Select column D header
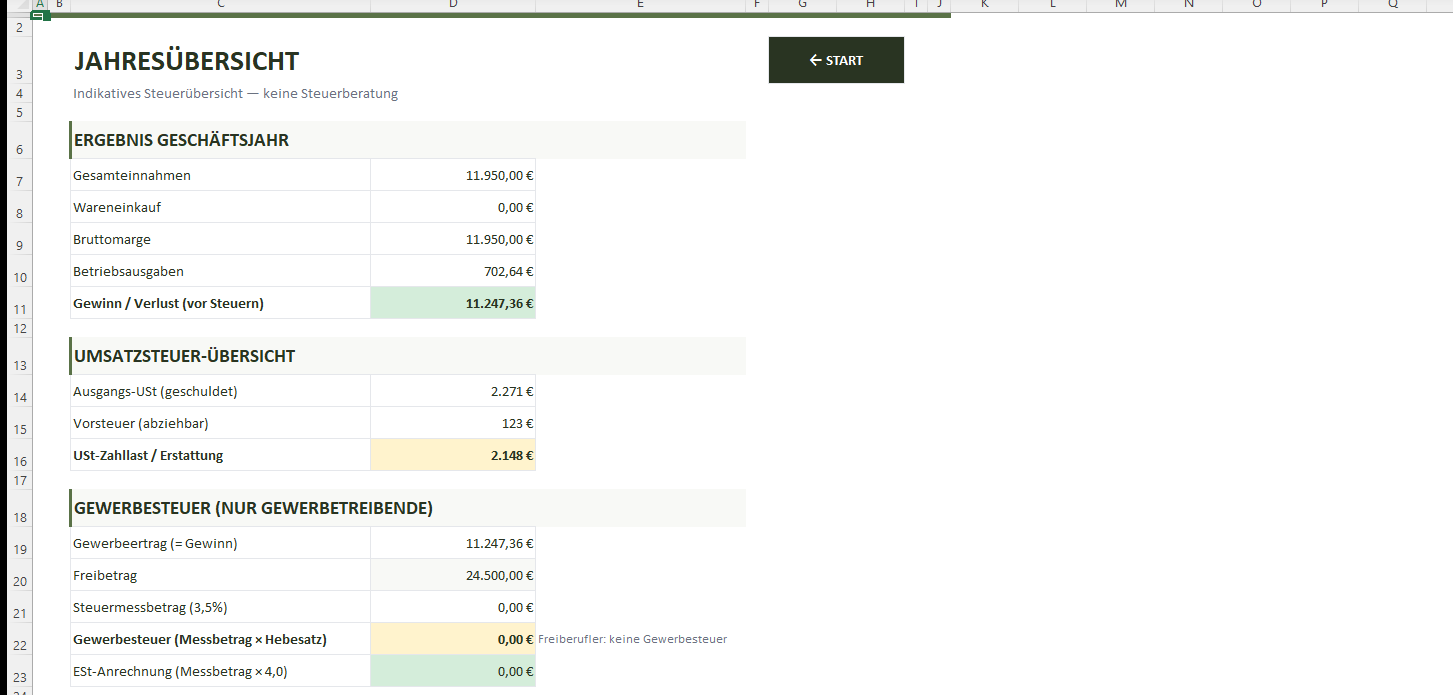Screen dimensions: 1453x695 453,5
